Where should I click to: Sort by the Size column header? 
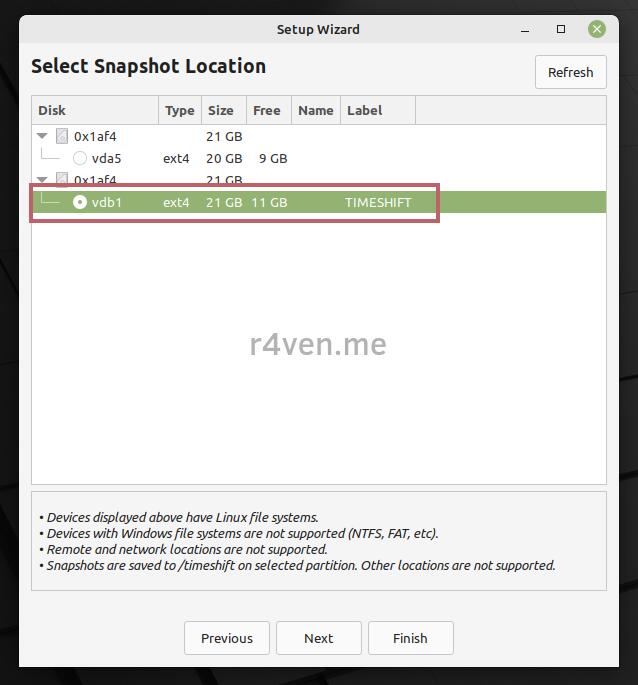221,110
